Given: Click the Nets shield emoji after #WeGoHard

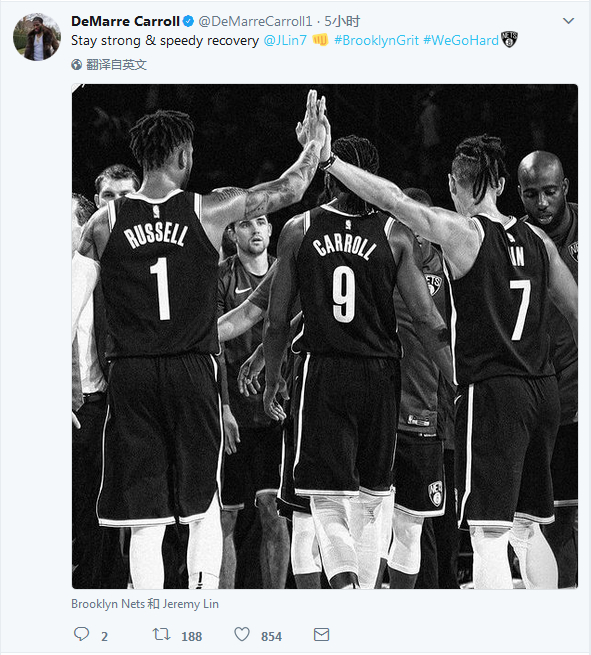Looking at the screenshot, I should [509, 39].
